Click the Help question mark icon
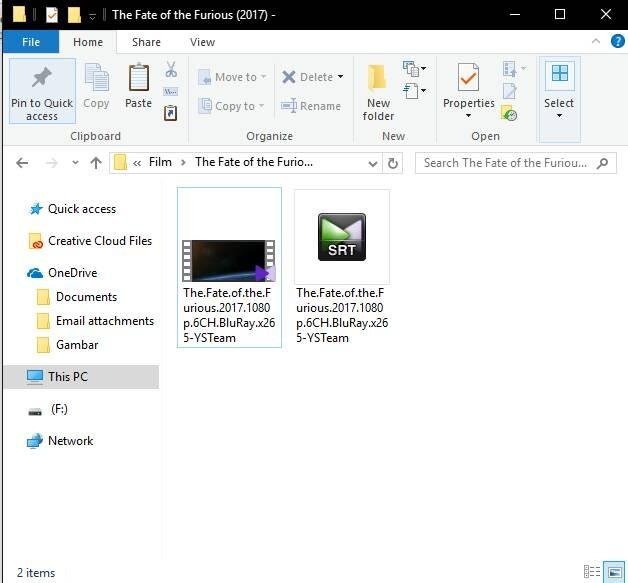This screenshot has width=628, height=583. click(617, 41)
